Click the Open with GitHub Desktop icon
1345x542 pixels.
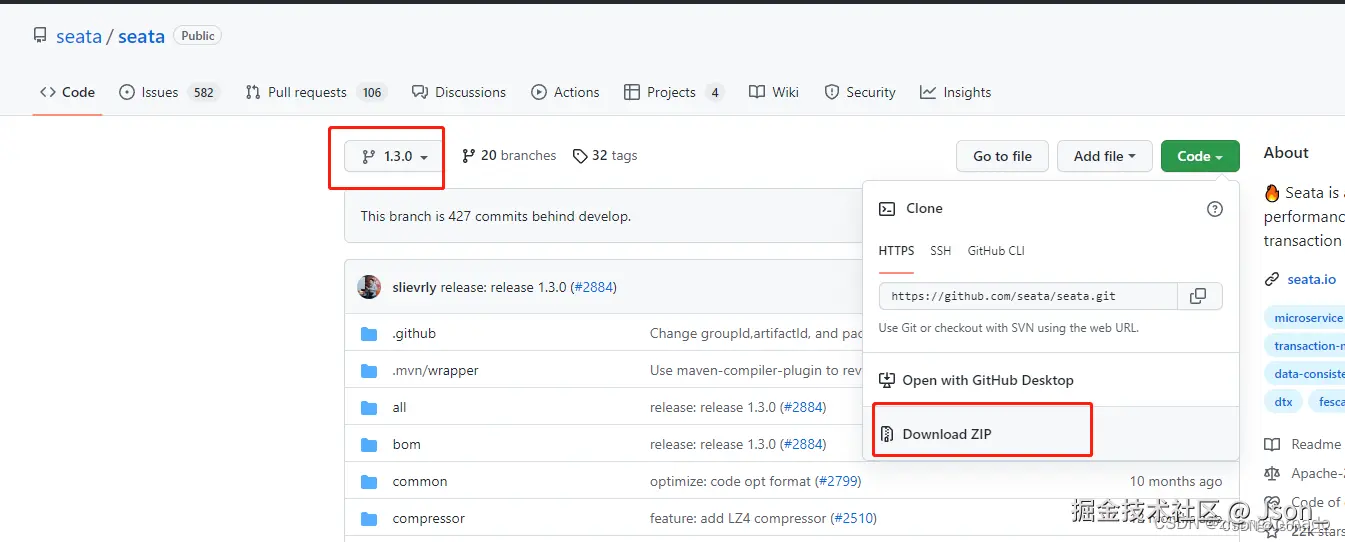[886, 380]
